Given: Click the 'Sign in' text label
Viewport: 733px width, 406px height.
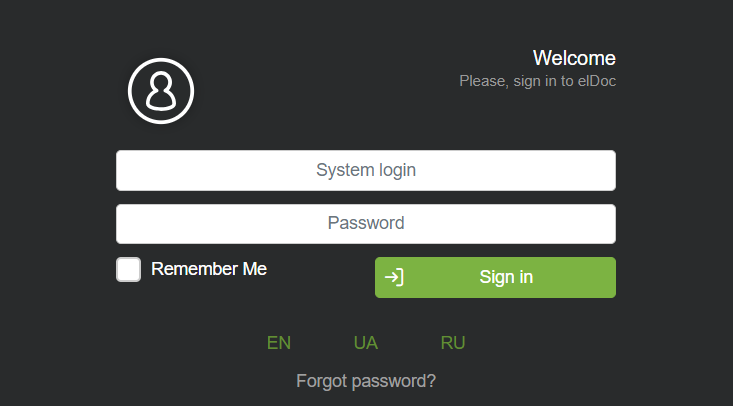Looking at the screenshot, I should click(x=506, y=277).
